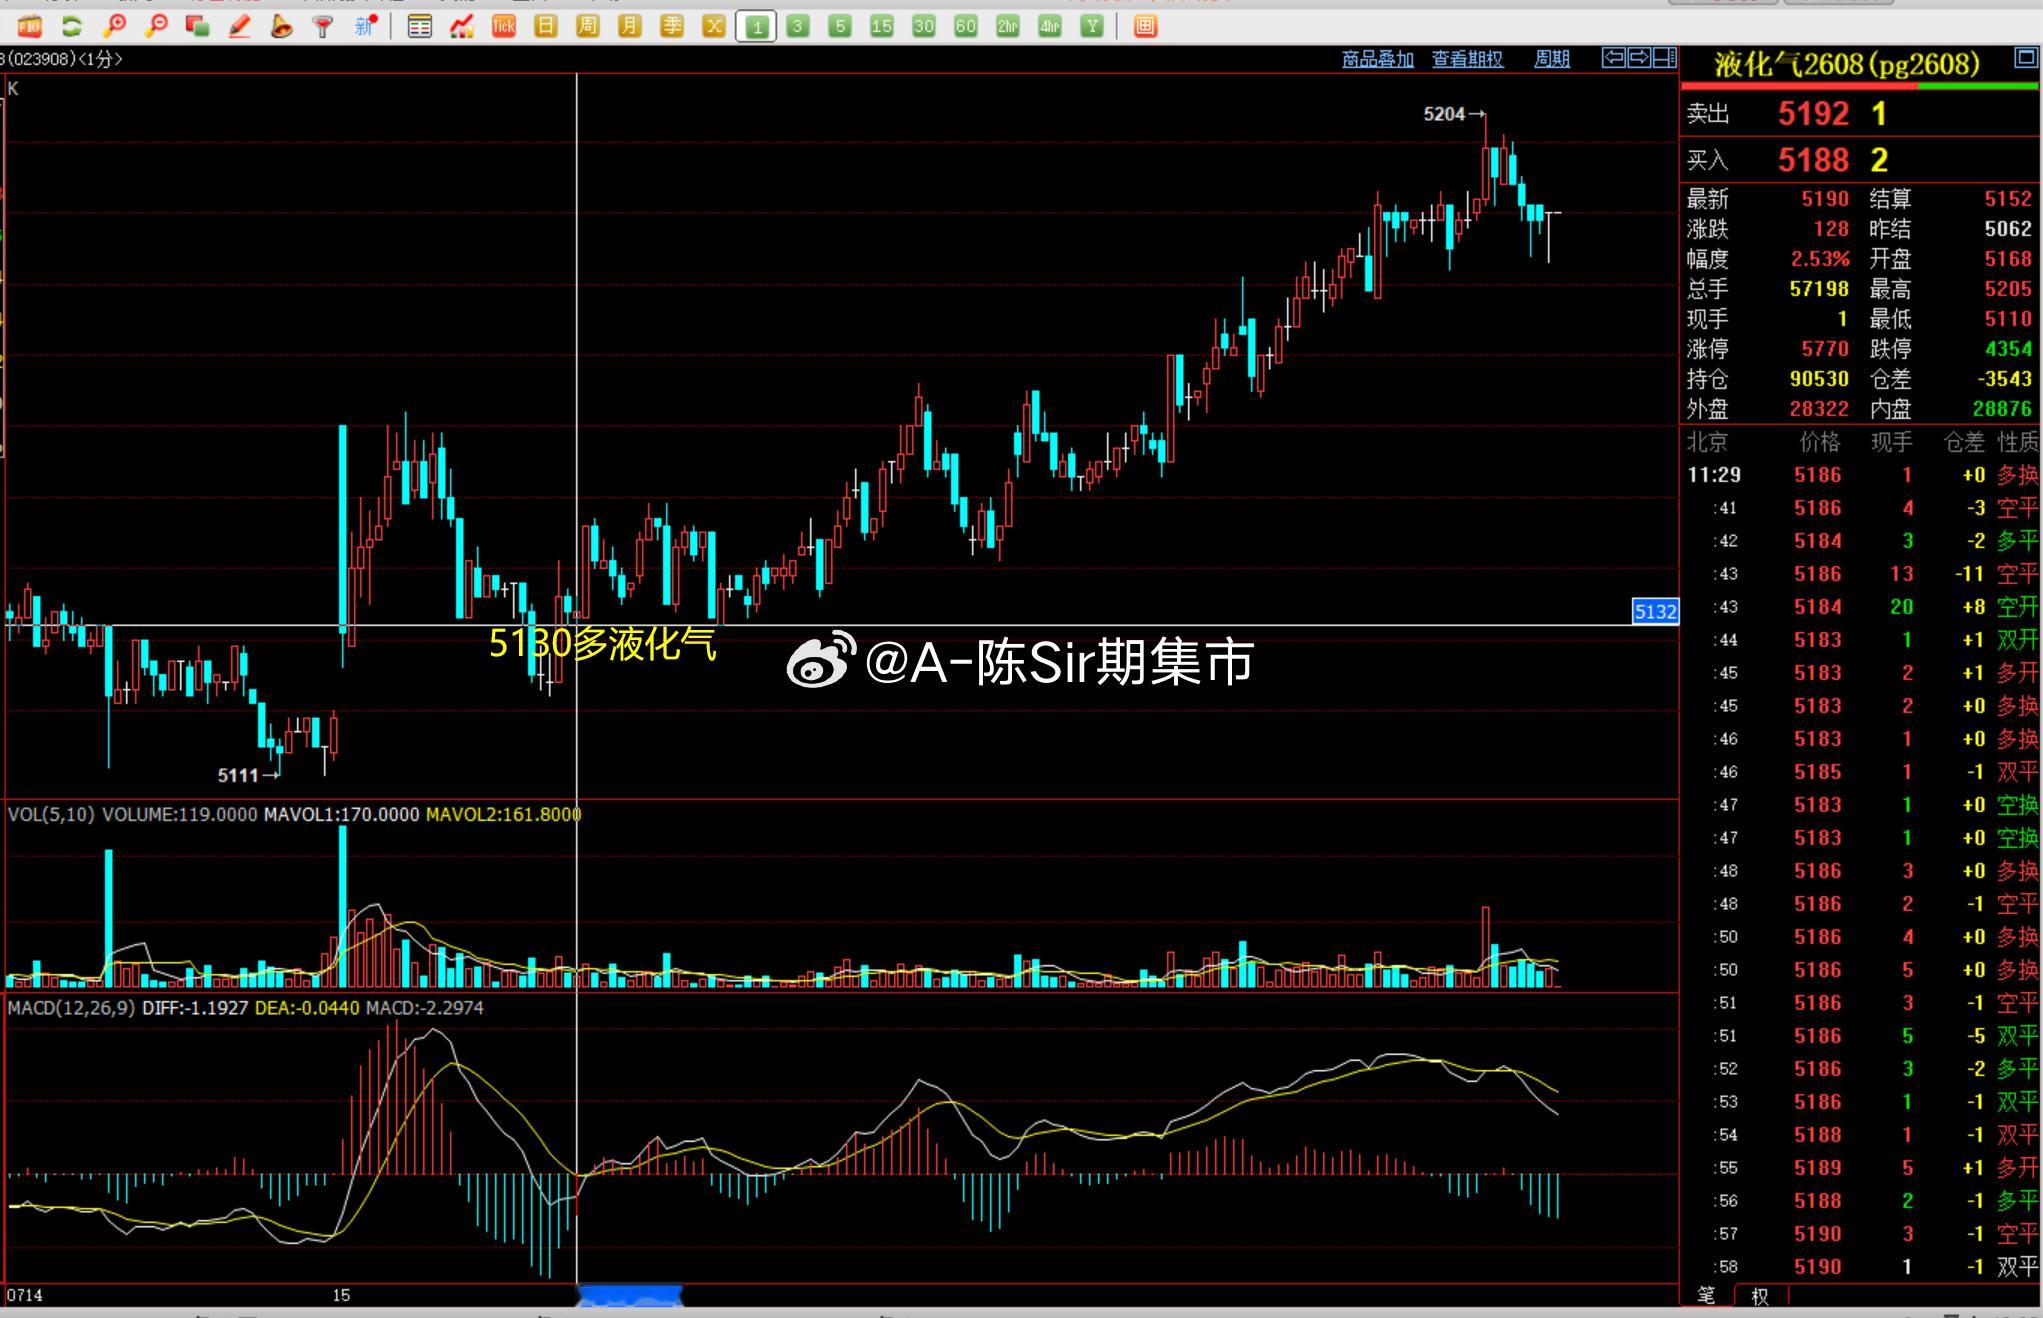Click the 5111 low price marker
Screen dimensions: 2043x1318
click(248, 775)
